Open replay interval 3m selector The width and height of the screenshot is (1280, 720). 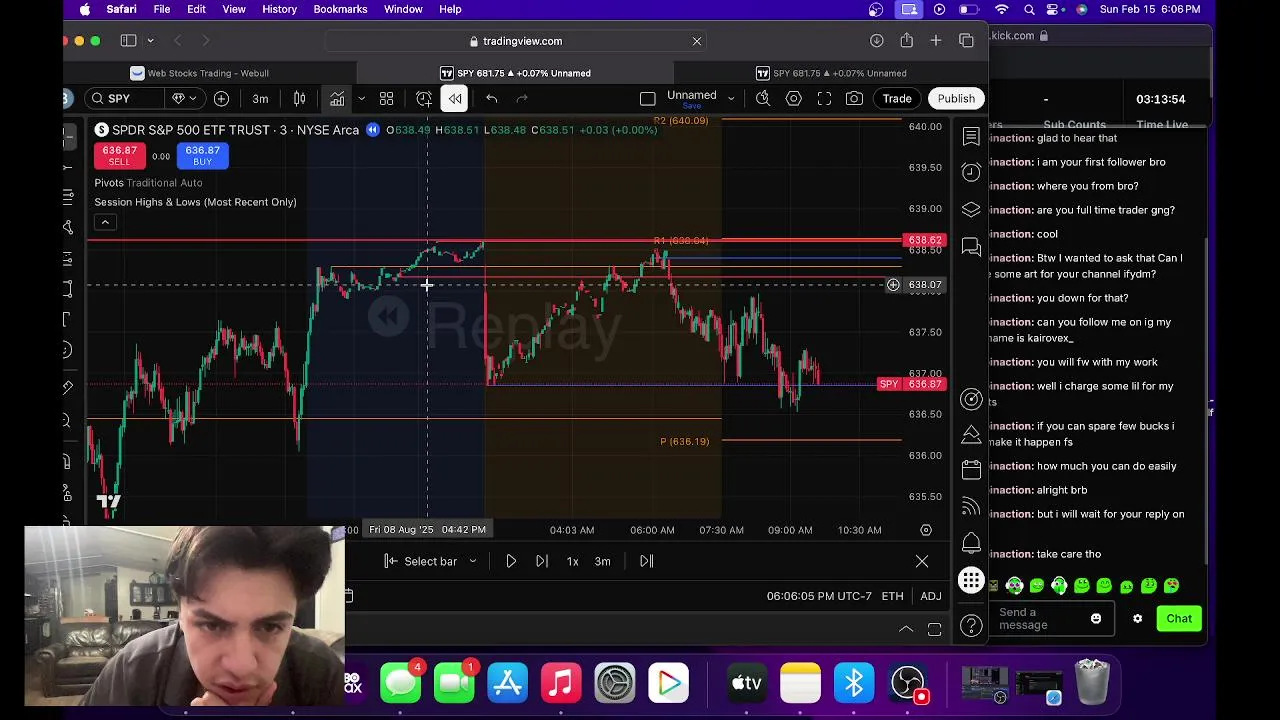point(603,561)
